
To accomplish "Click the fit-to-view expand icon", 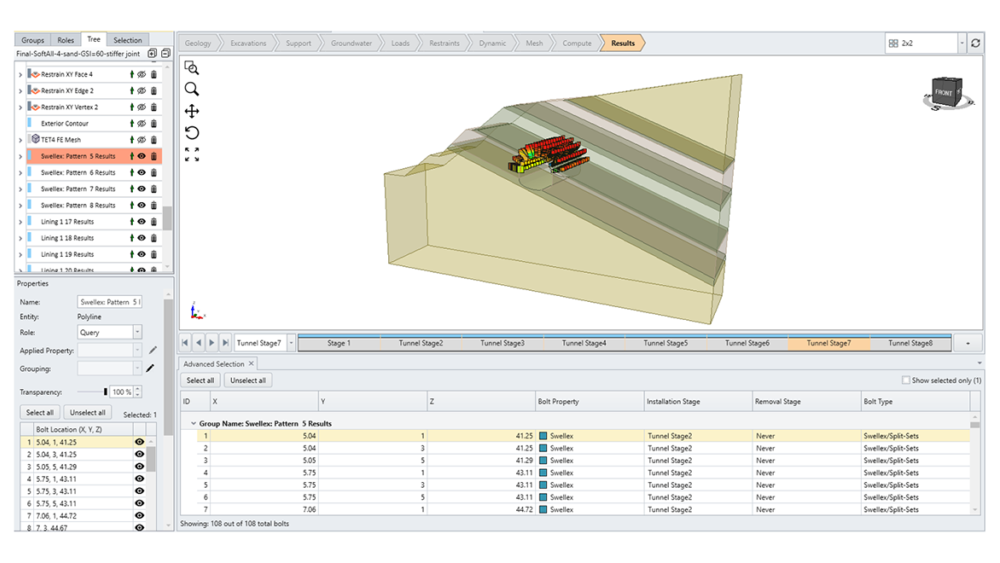I will coord(191,154).
